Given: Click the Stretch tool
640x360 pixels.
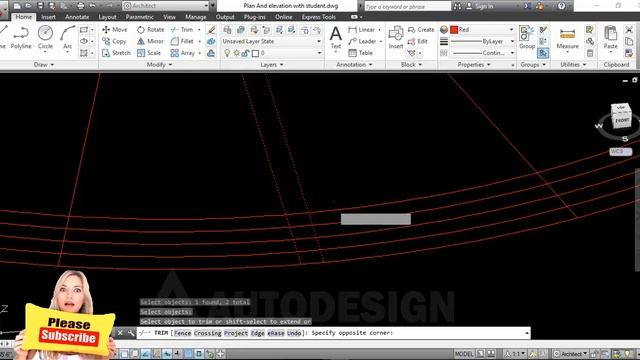Looking at the screenshot, I should tap(116, 53).
